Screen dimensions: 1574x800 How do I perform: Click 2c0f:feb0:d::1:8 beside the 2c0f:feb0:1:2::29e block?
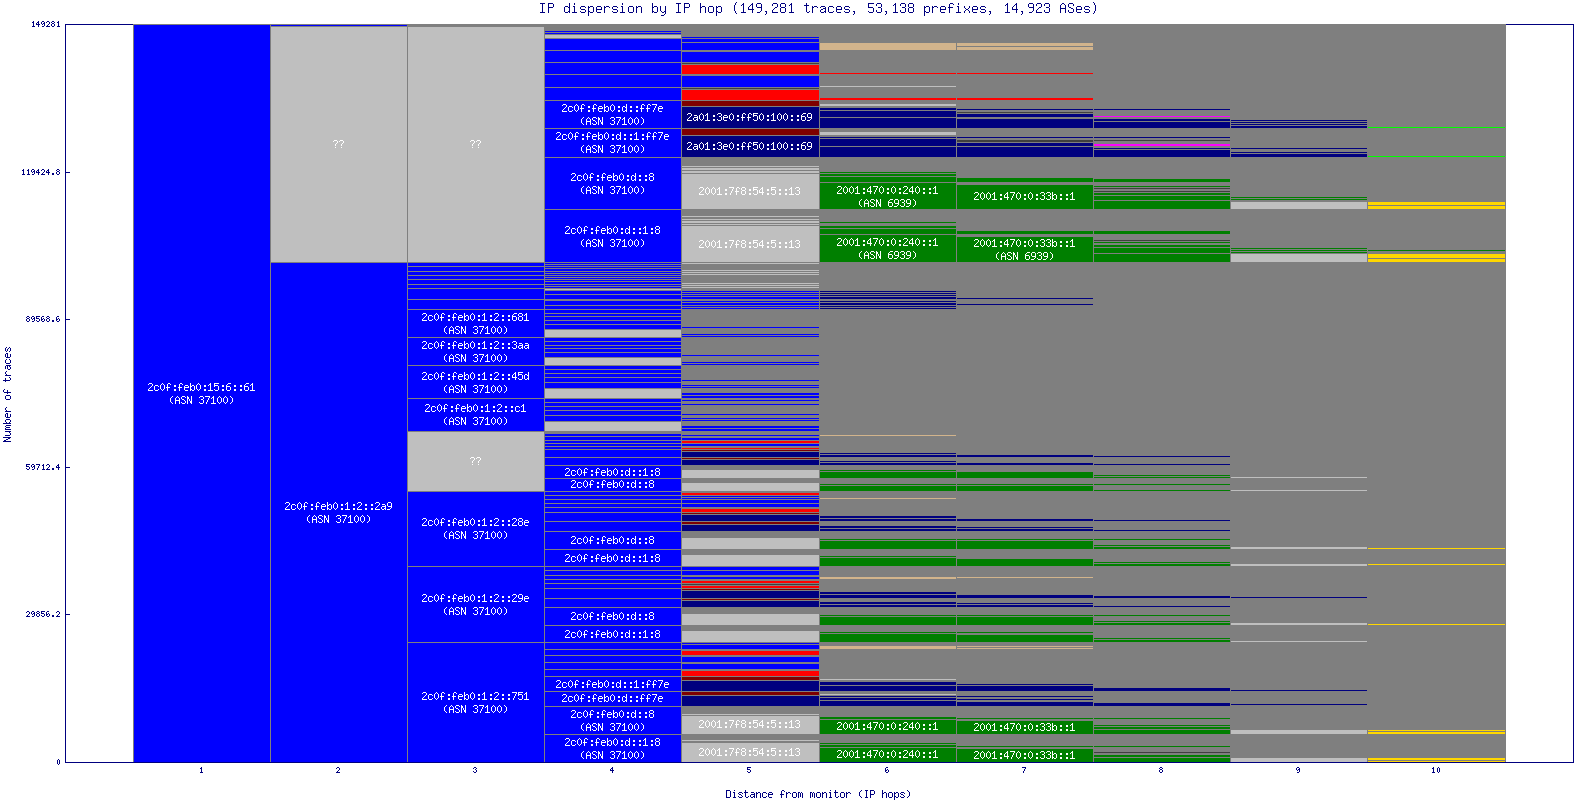[613, 634]
